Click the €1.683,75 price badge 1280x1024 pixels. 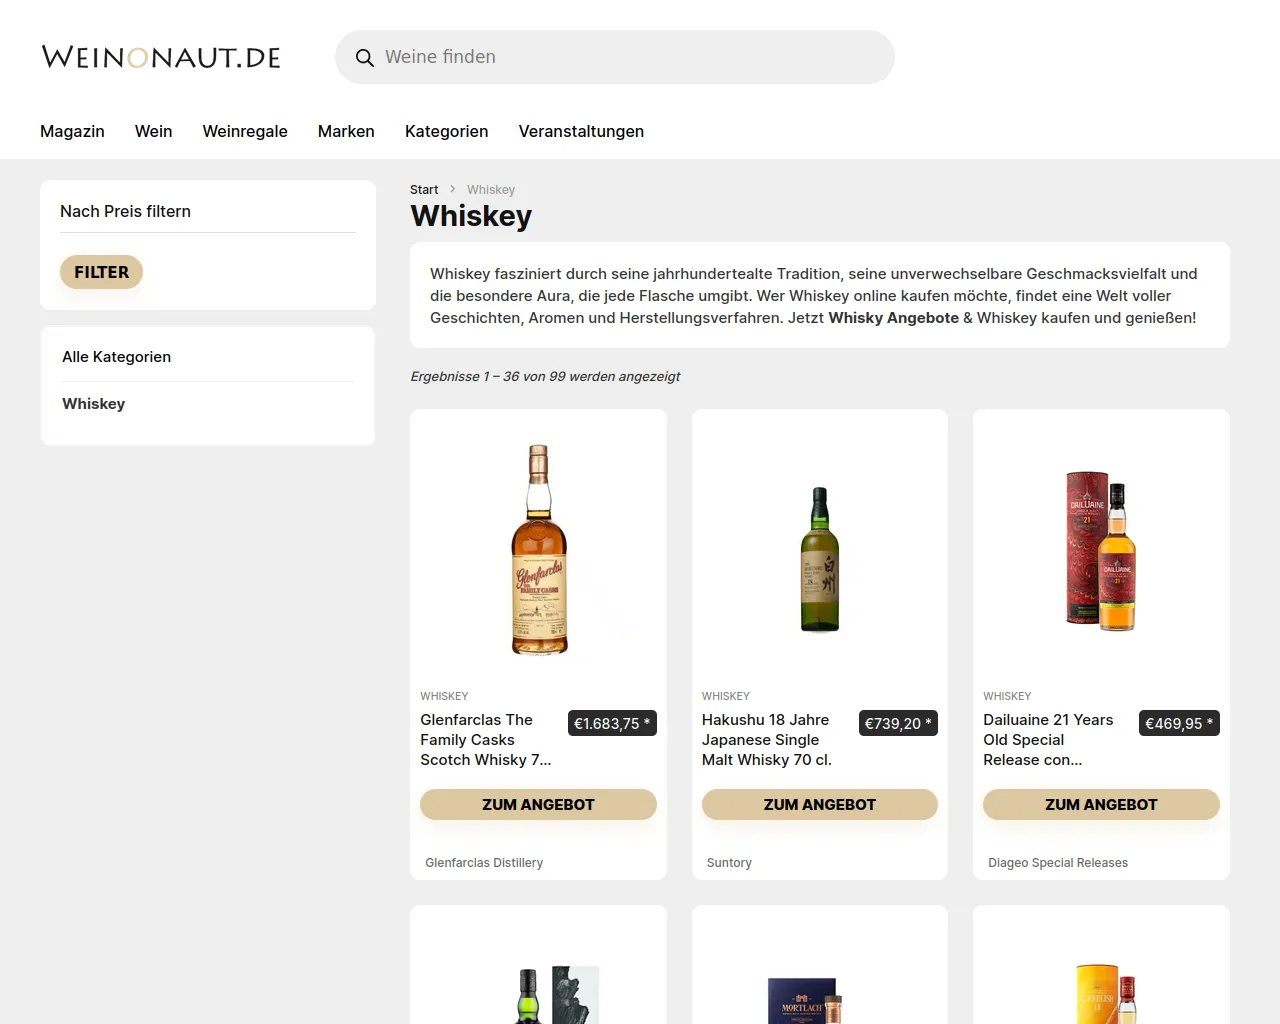[x=612, y=724]
